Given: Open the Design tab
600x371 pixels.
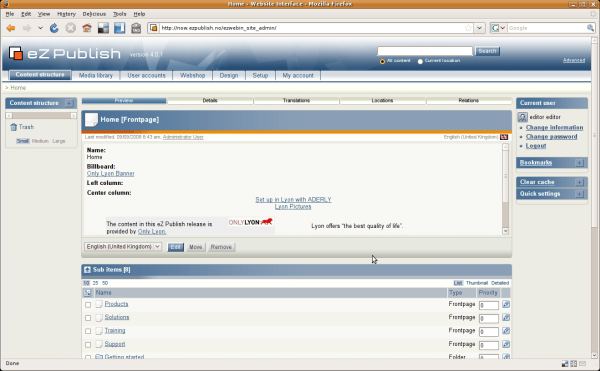Looking at the screenshot, I should point(229,75).
